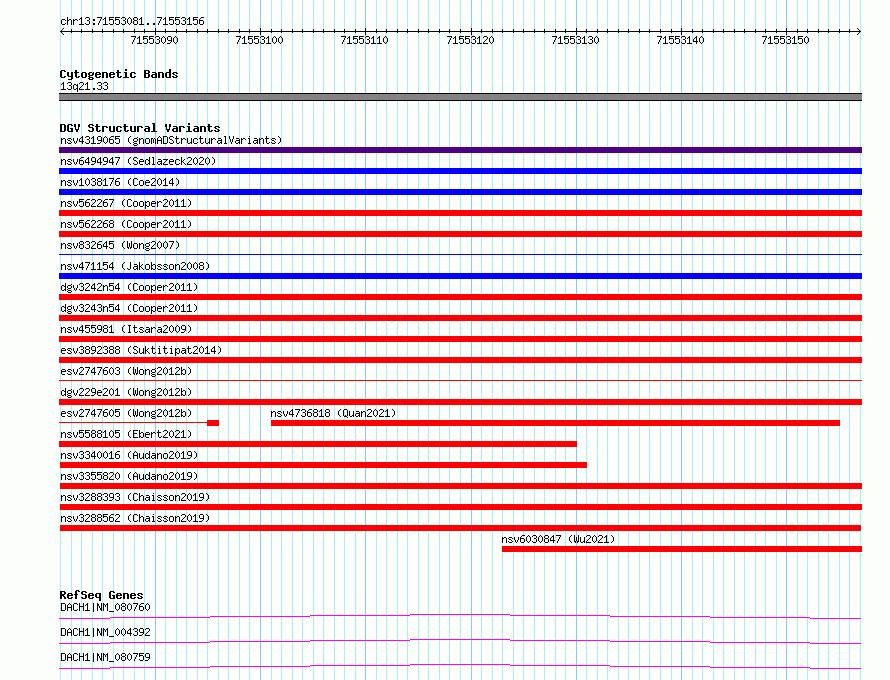Select the 13q21.33 band label
Screen dimensions: 890x680
click(84, 86)
